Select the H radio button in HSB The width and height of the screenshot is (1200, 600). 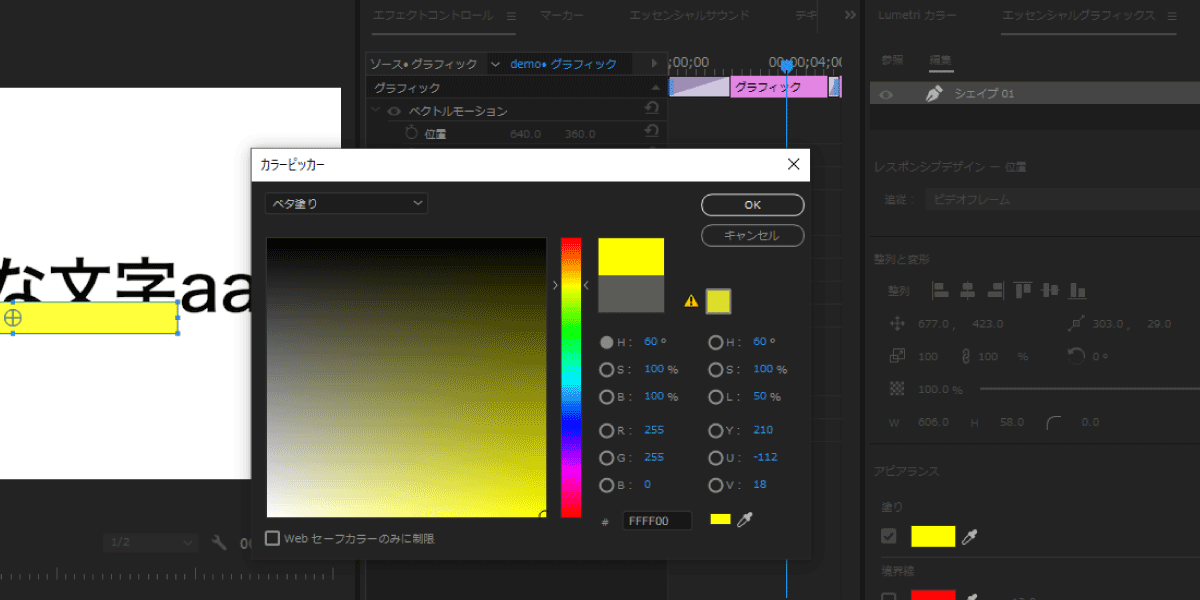tap(606, 342)
